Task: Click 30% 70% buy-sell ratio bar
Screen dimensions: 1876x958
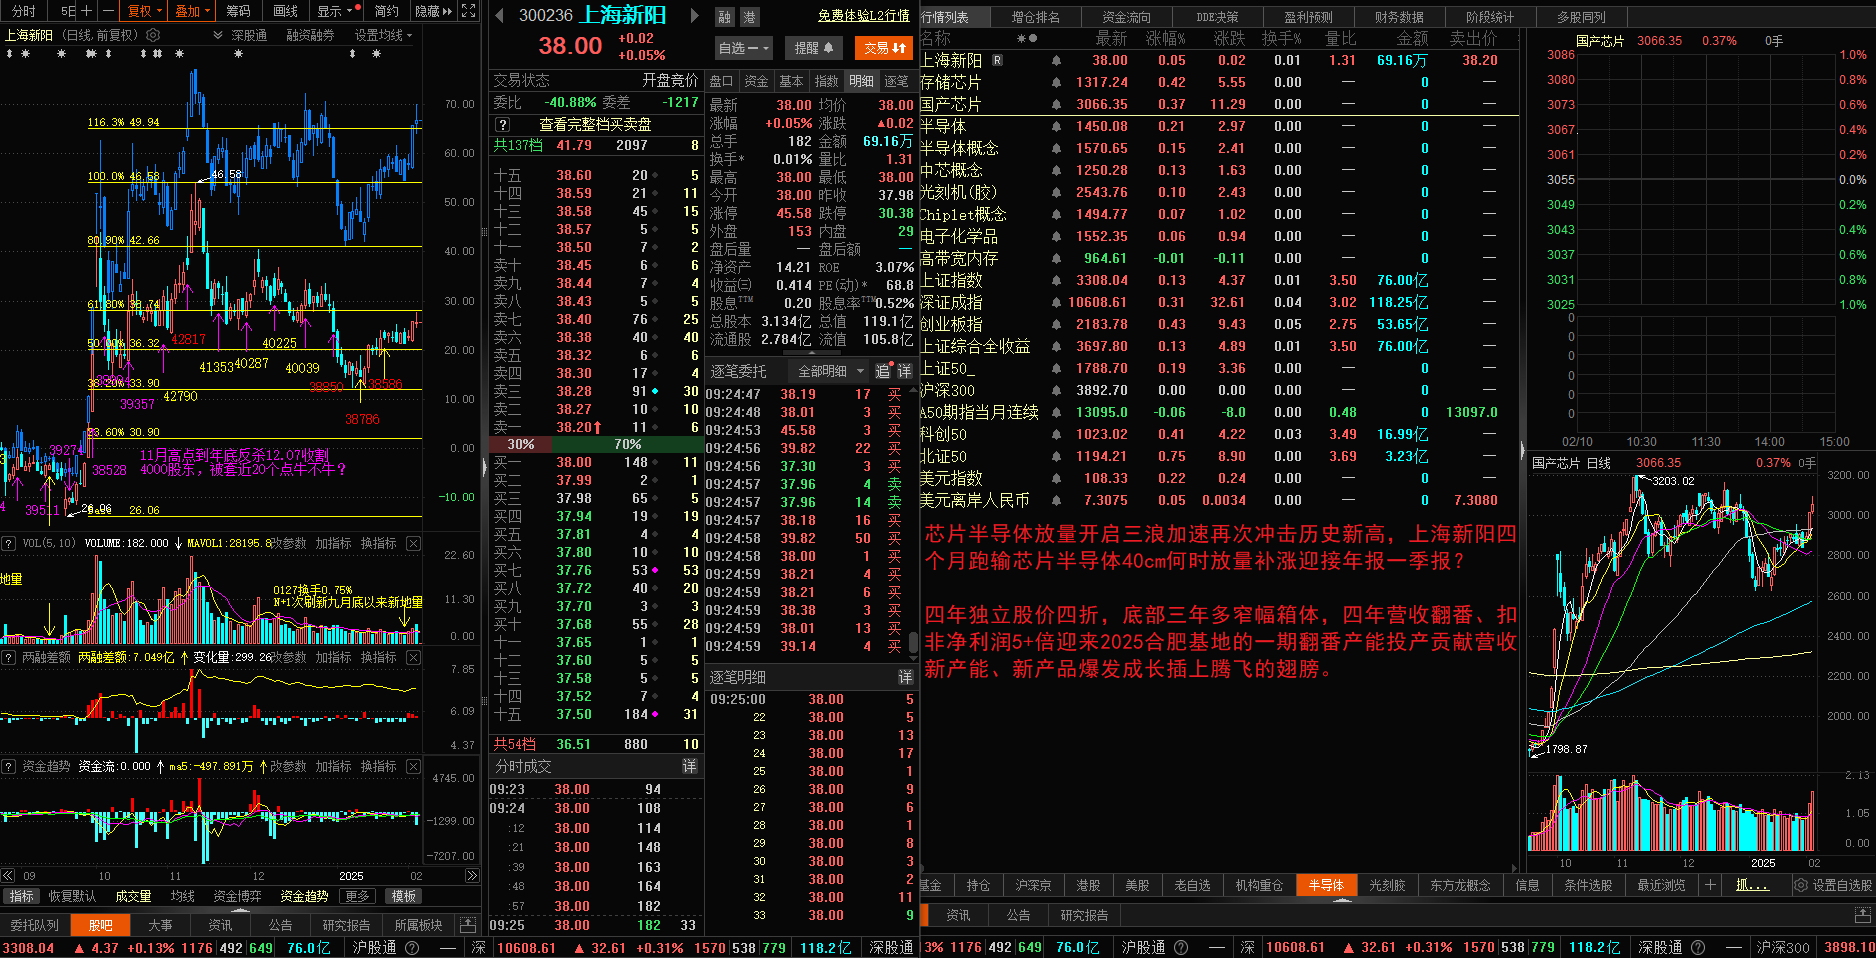Action: tap(597, 444)
